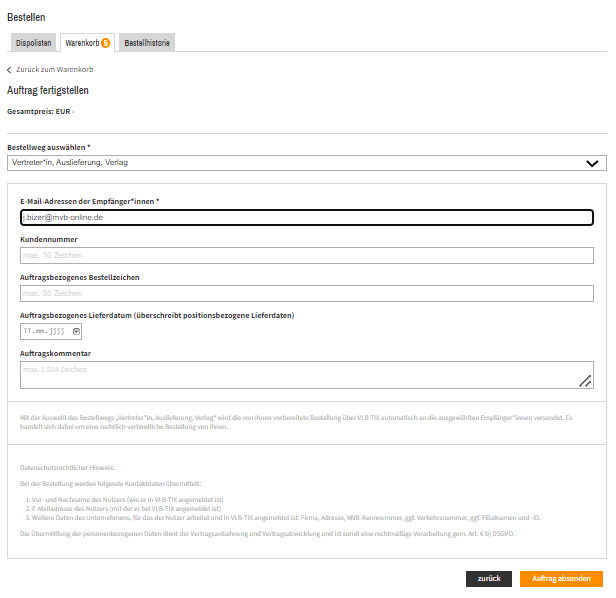Submit with Auftrag absenden button
Viewport: 616px width, 598px height.
[x=561, y=579]
